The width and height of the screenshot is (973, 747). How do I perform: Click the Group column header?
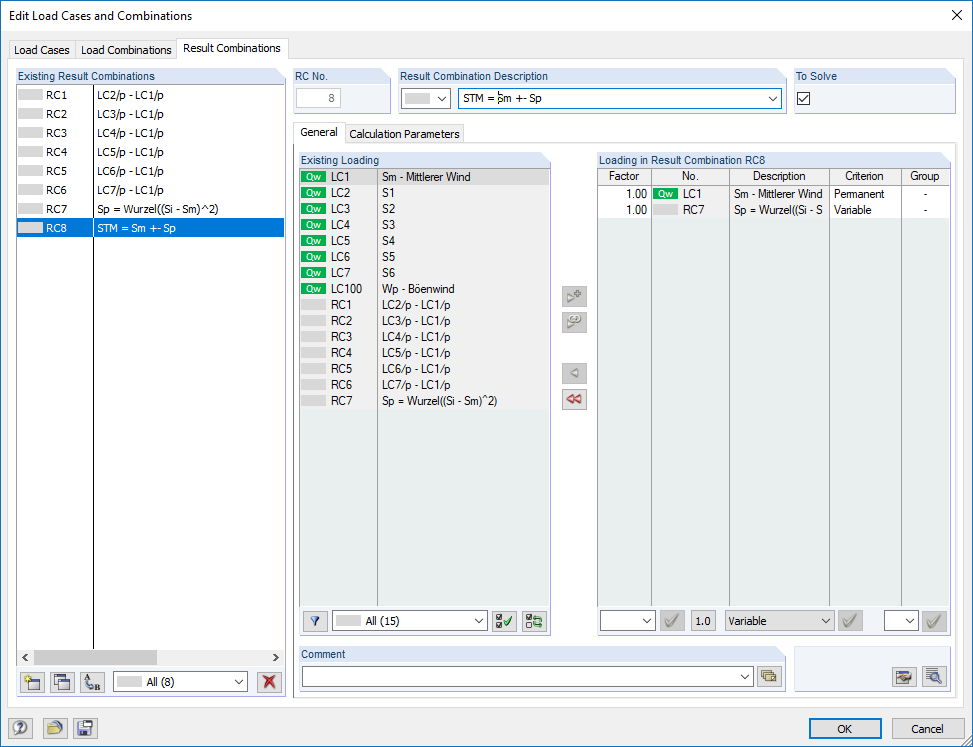925,176
